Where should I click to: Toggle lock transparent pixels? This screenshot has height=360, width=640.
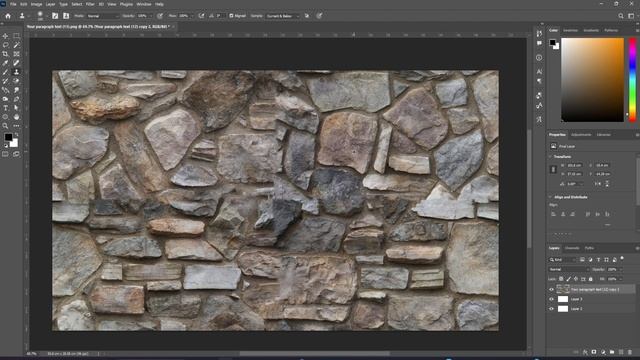tap(561, 279)
